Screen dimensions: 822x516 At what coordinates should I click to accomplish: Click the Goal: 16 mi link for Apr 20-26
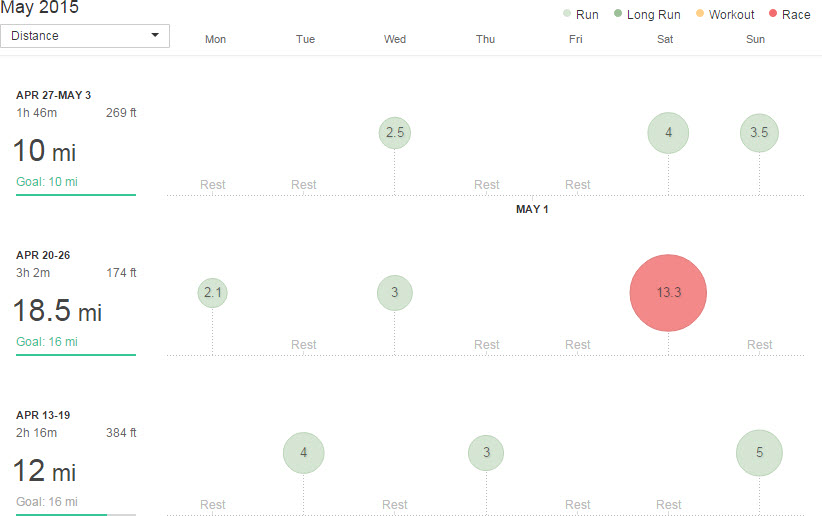tap(47, 342)
